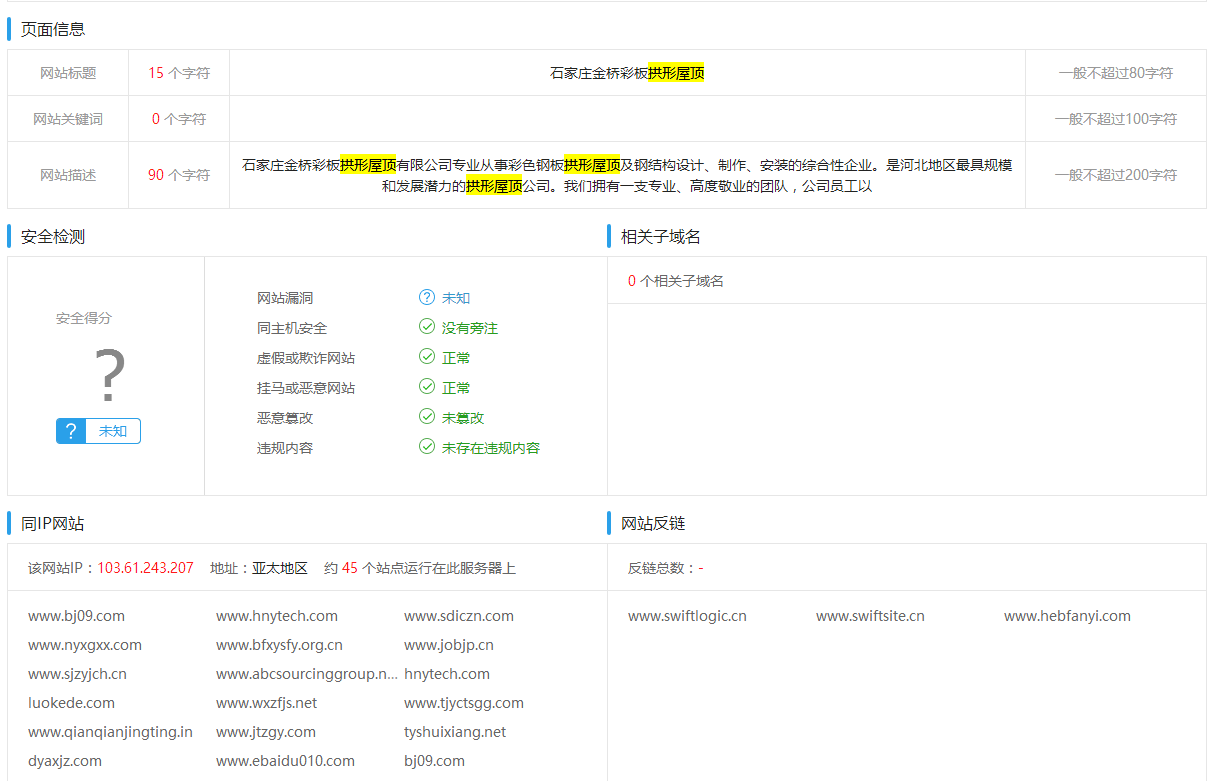Open www.hebfanyi.com backlink
This screenshot has width=1216, height=781.
click(1067, 616)
